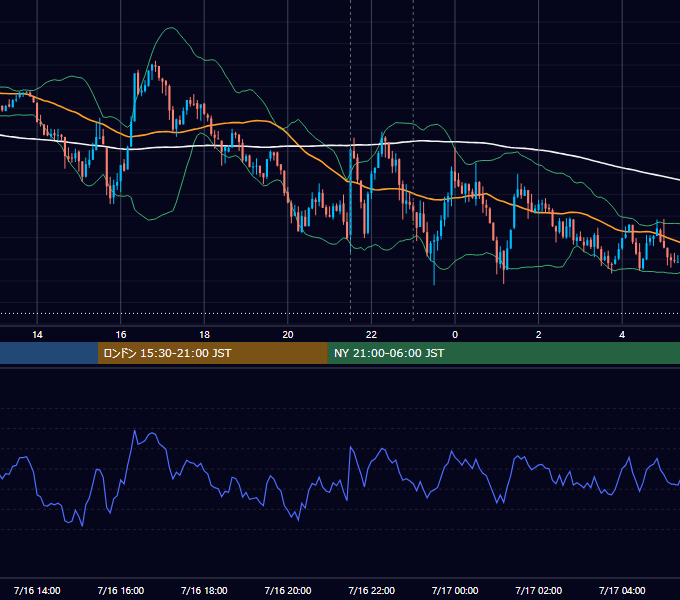Click hour label 18 on price chart axis

pyautogui.click(x=204, y=335)
